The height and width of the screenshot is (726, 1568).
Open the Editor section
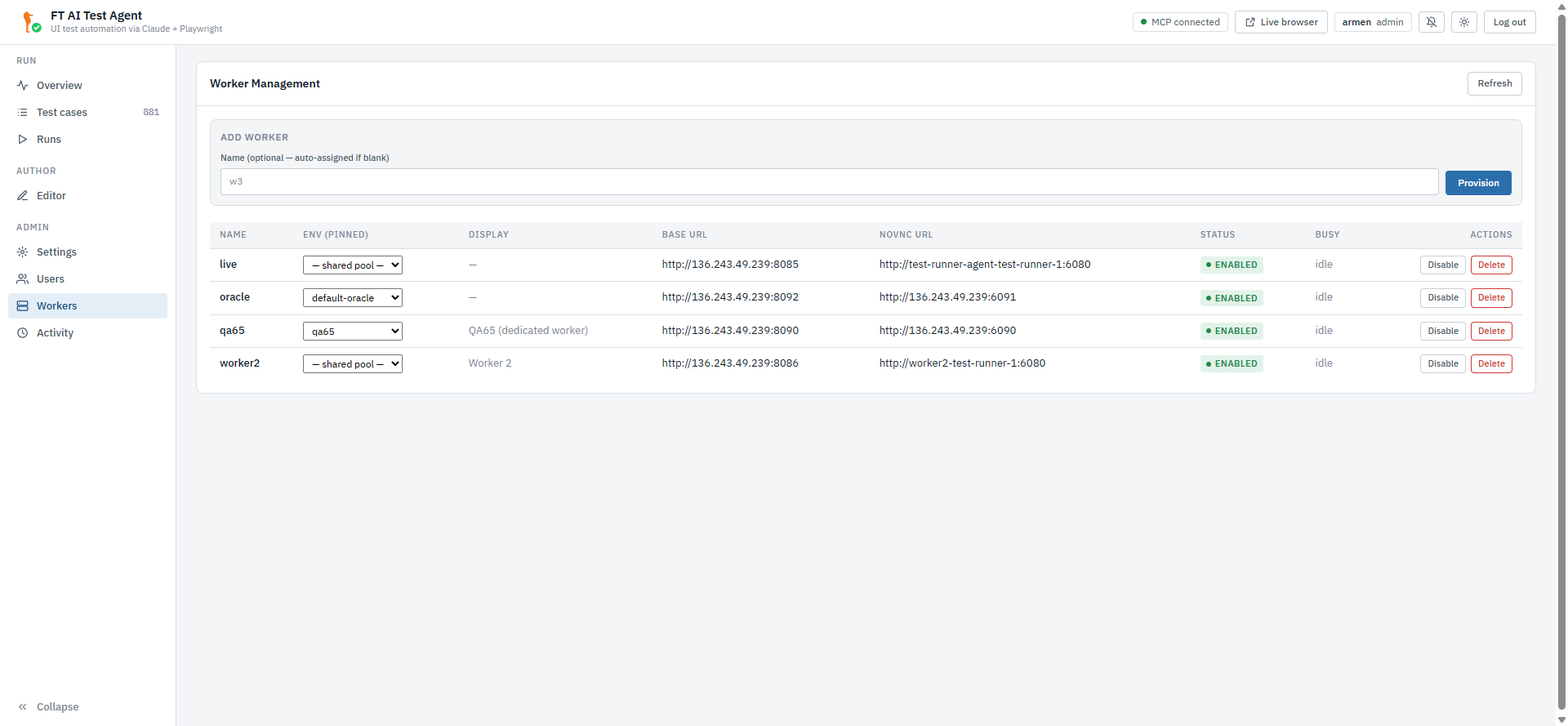pyautogui.click(x=88, y=196)
